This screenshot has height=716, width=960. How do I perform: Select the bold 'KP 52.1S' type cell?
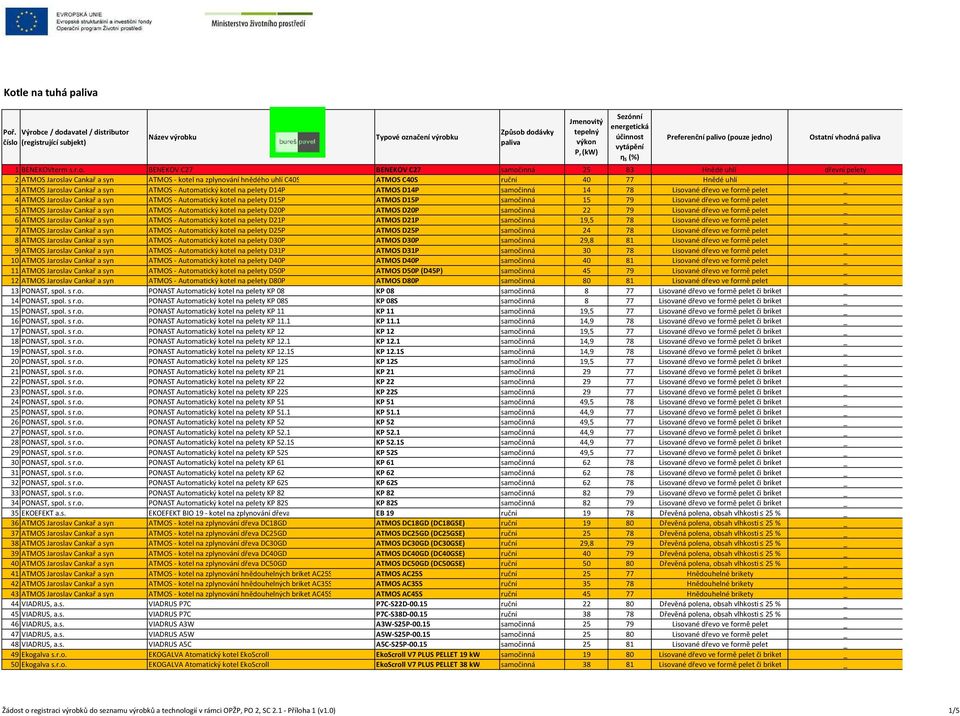[437, 442]
